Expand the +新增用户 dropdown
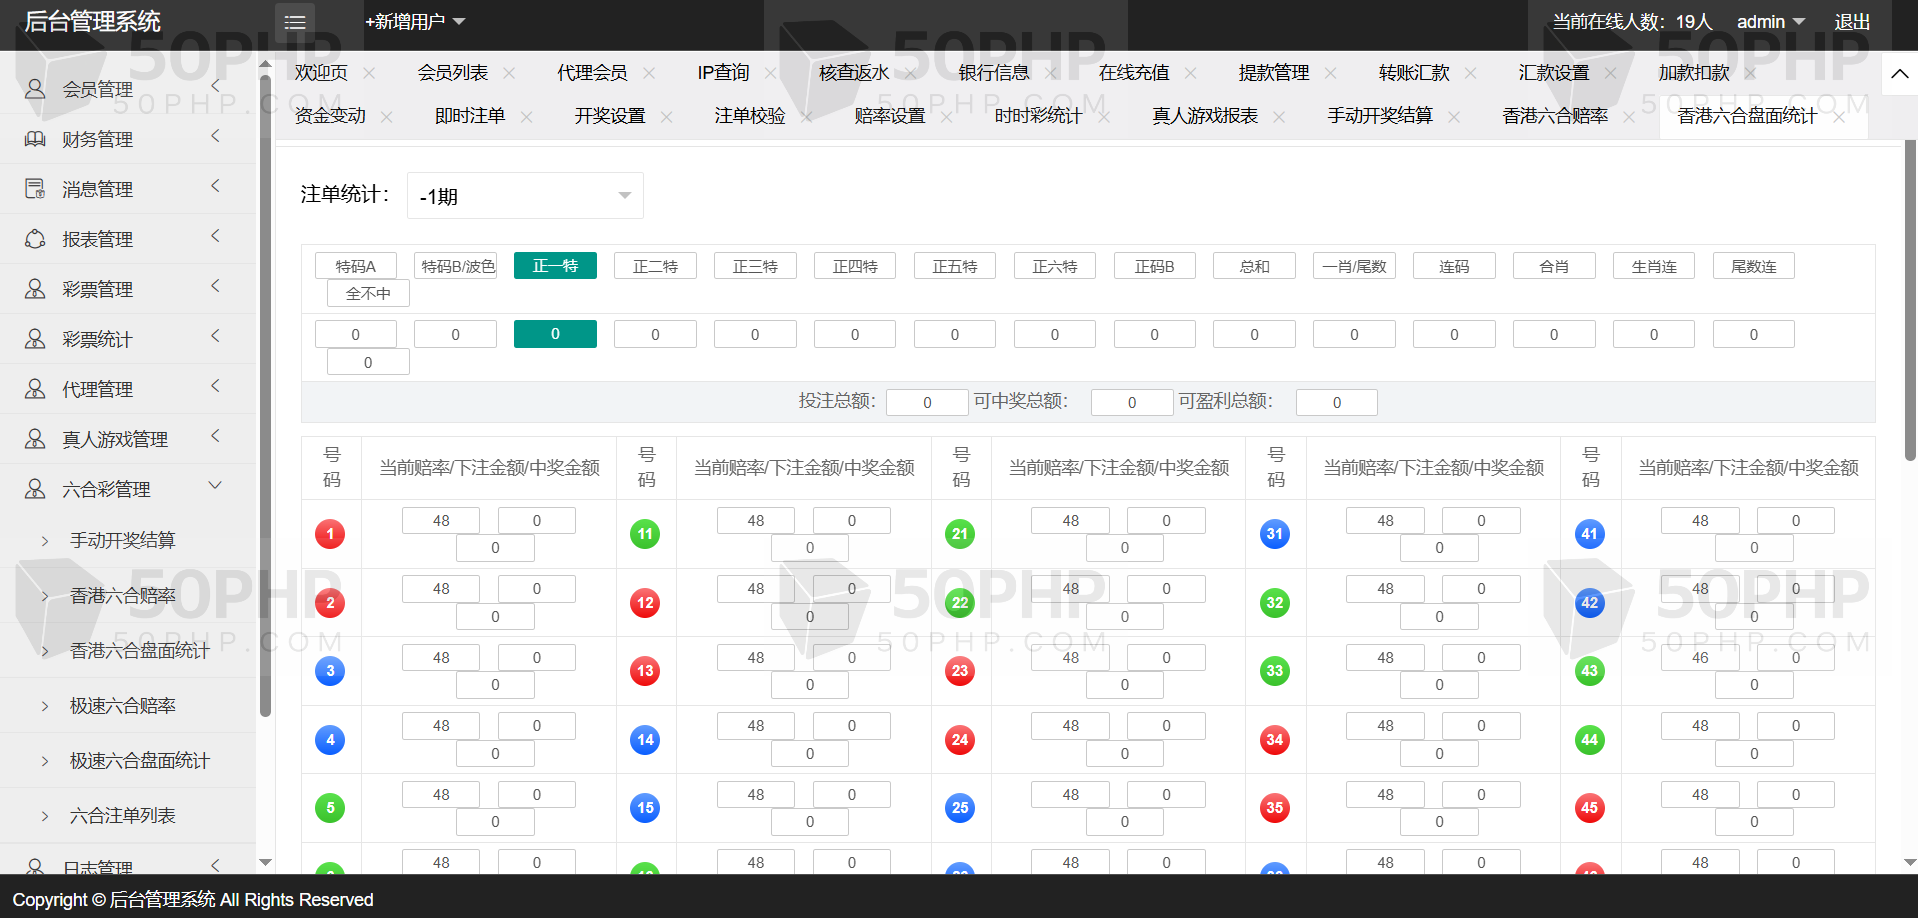Viewport: 1918px width, 918px height. pyautogui.click(x=415, y=22)
